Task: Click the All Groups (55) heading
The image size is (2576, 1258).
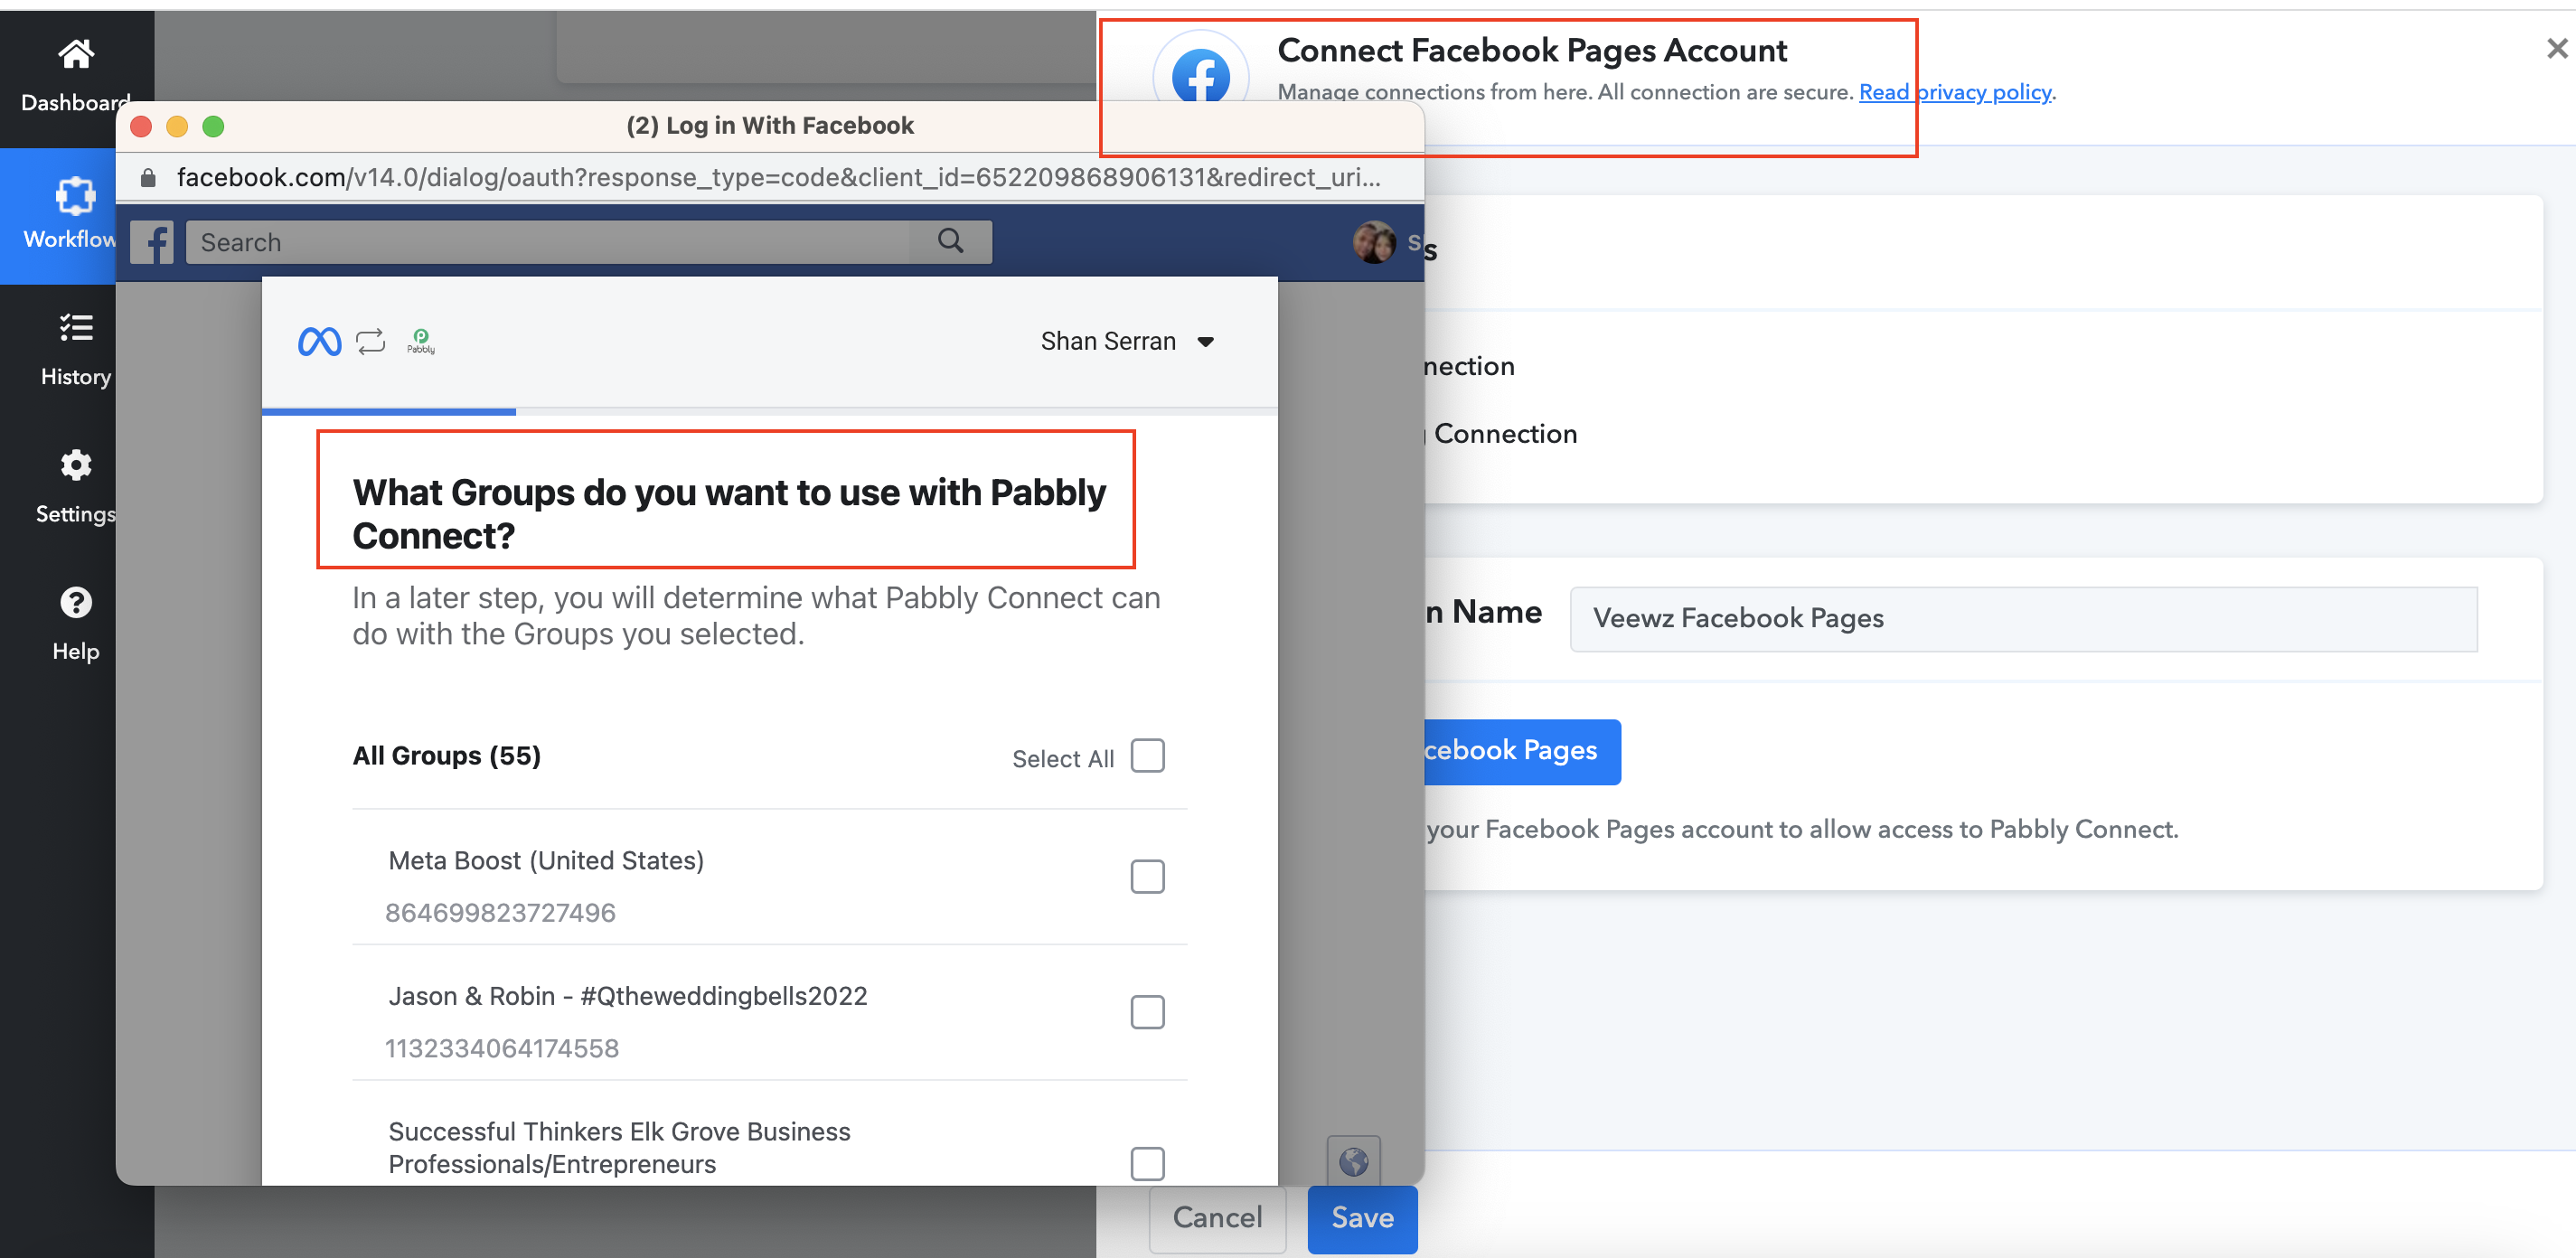Action: pyautogui.click(x=446, y=756)
